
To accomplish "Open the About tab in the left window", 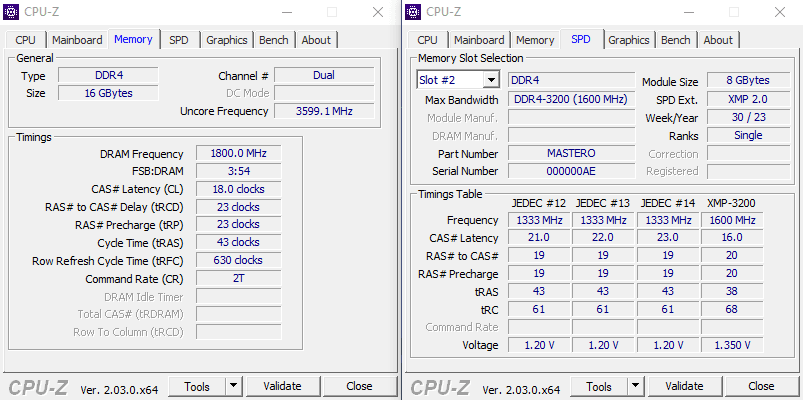I will coord(316,40).
